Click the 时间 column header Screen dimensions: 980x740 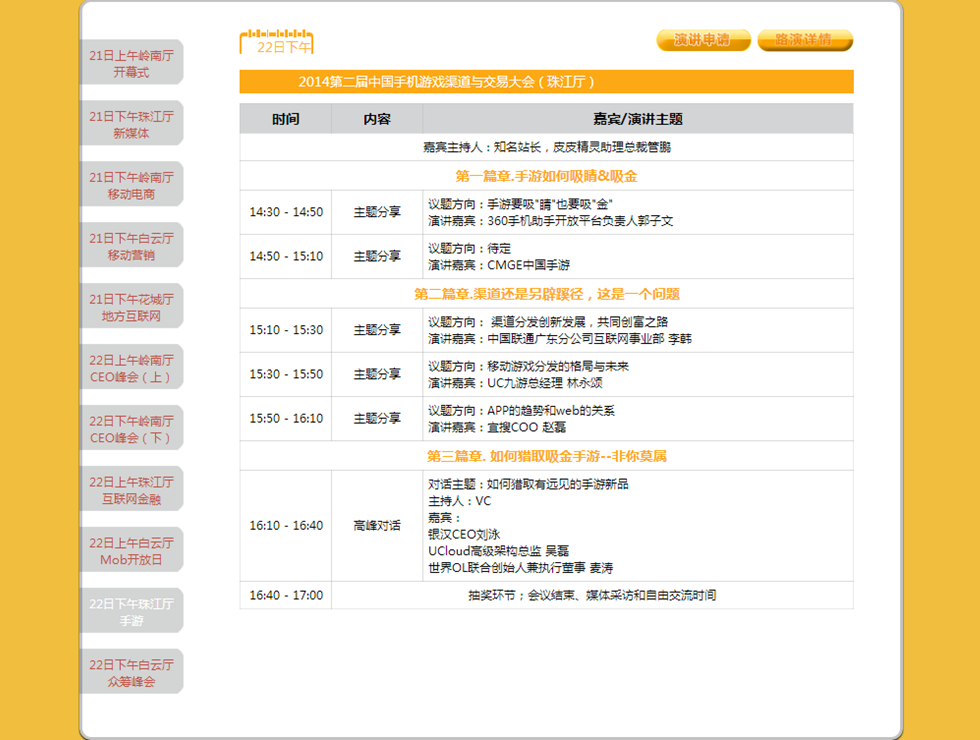[286, 119]
